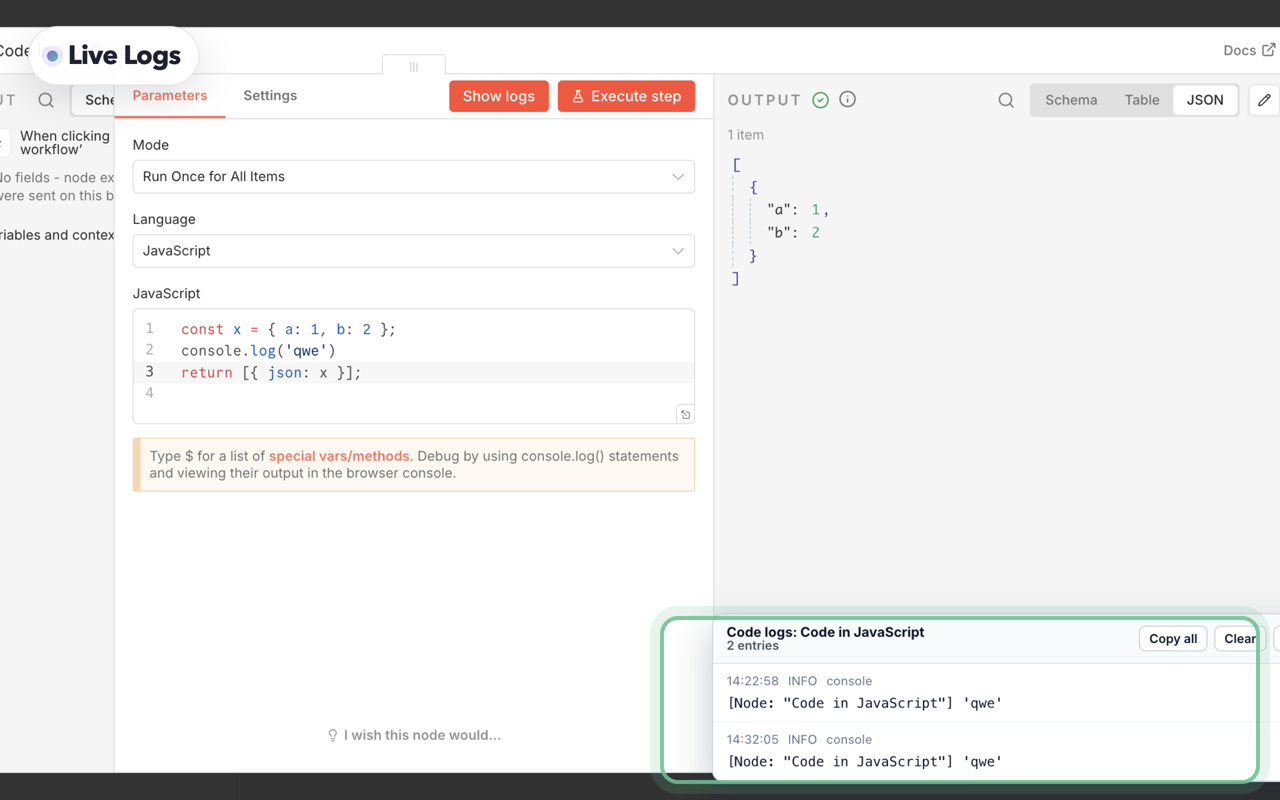Switch to the Parameters tab

point(170,96)
